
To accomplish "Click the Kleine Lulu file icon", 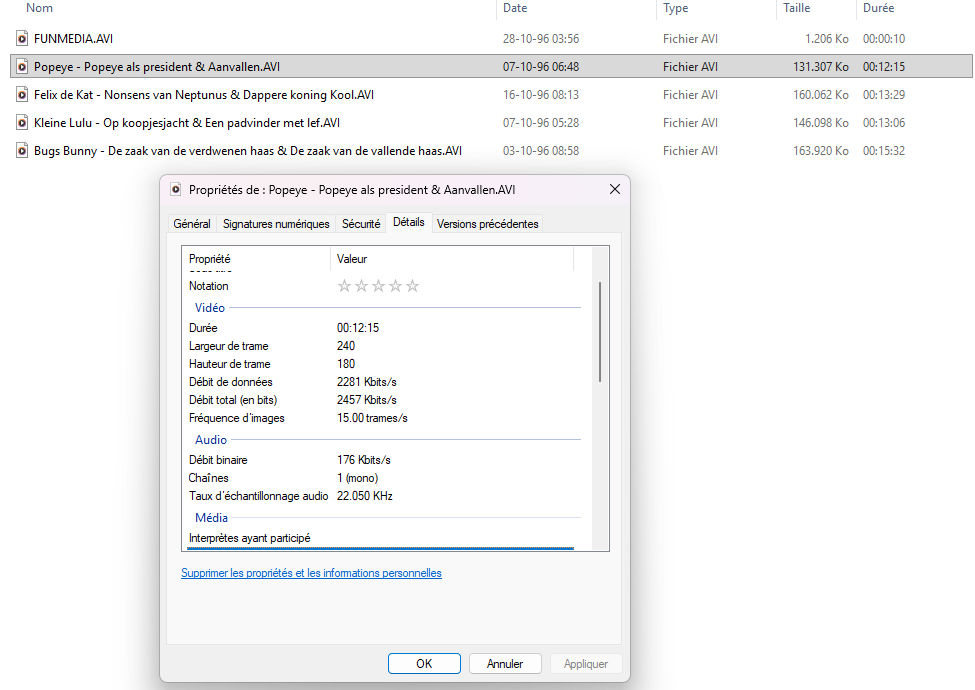I will click(x=22, y=122).
